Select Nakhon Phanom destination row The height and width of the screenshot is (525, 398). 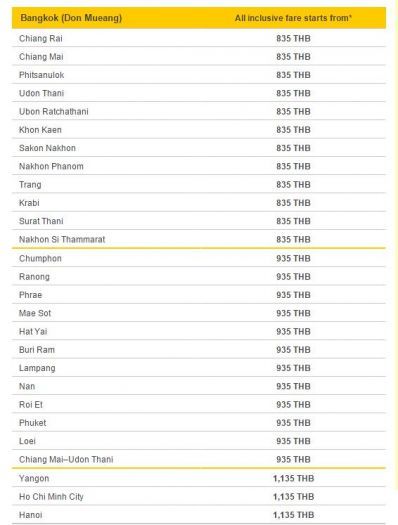[199, 166]
